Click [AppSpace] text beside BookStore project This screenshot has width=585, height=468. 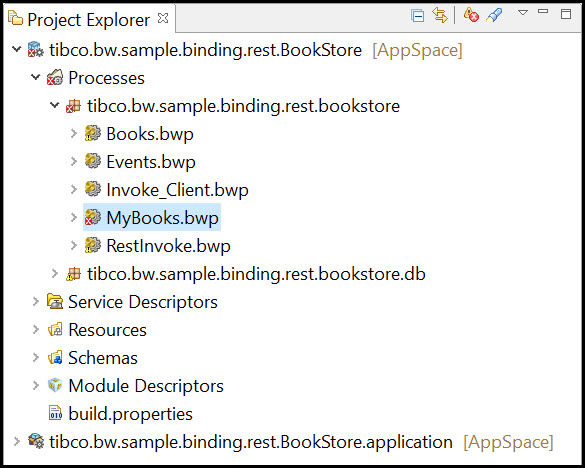417,50
